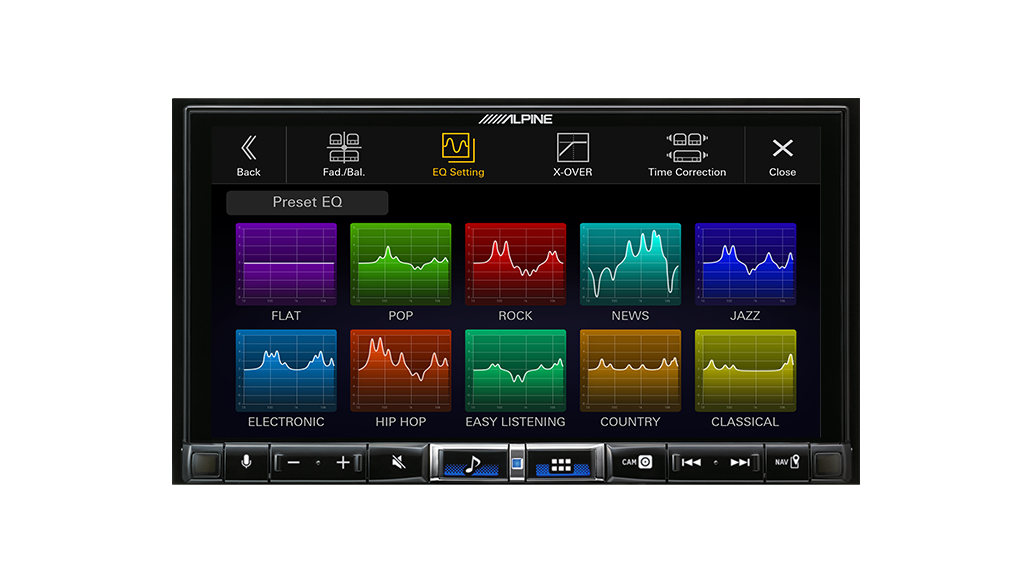The height and width of the screenshot is (575, 1024).
Task: Open the X-OVER crossover settings
Action: pyautogui.click(x=572, y=155)
